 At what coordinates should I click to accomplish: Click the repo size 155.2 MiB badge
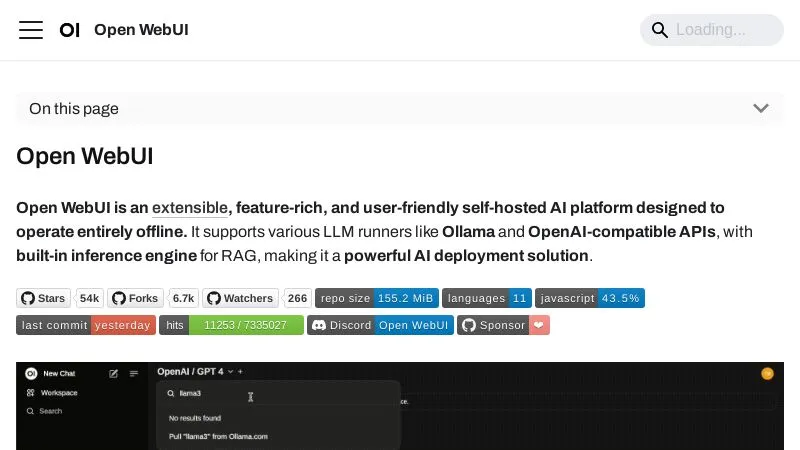click(376, 298)
